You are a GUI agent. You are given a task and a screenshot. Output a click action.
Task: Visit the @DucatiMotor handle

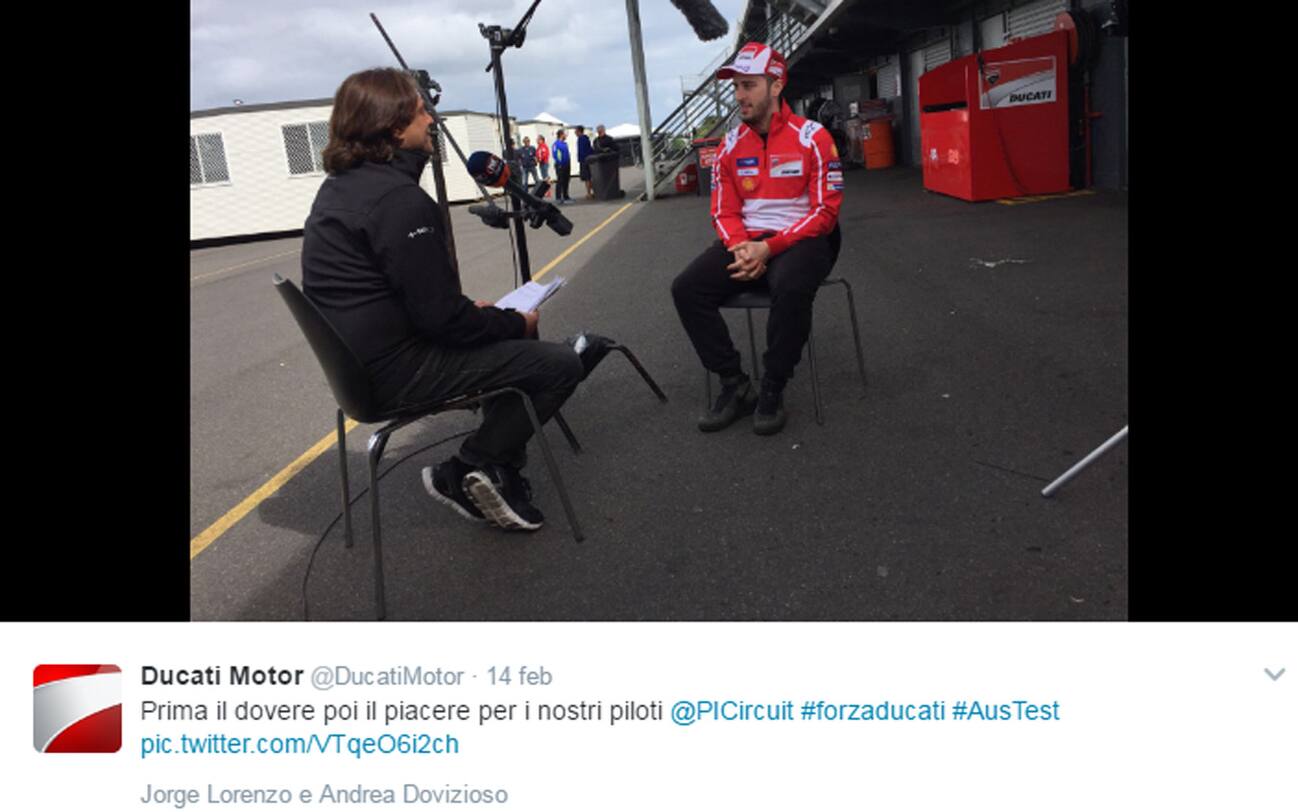pyautogui.click(x=388, y=677)
